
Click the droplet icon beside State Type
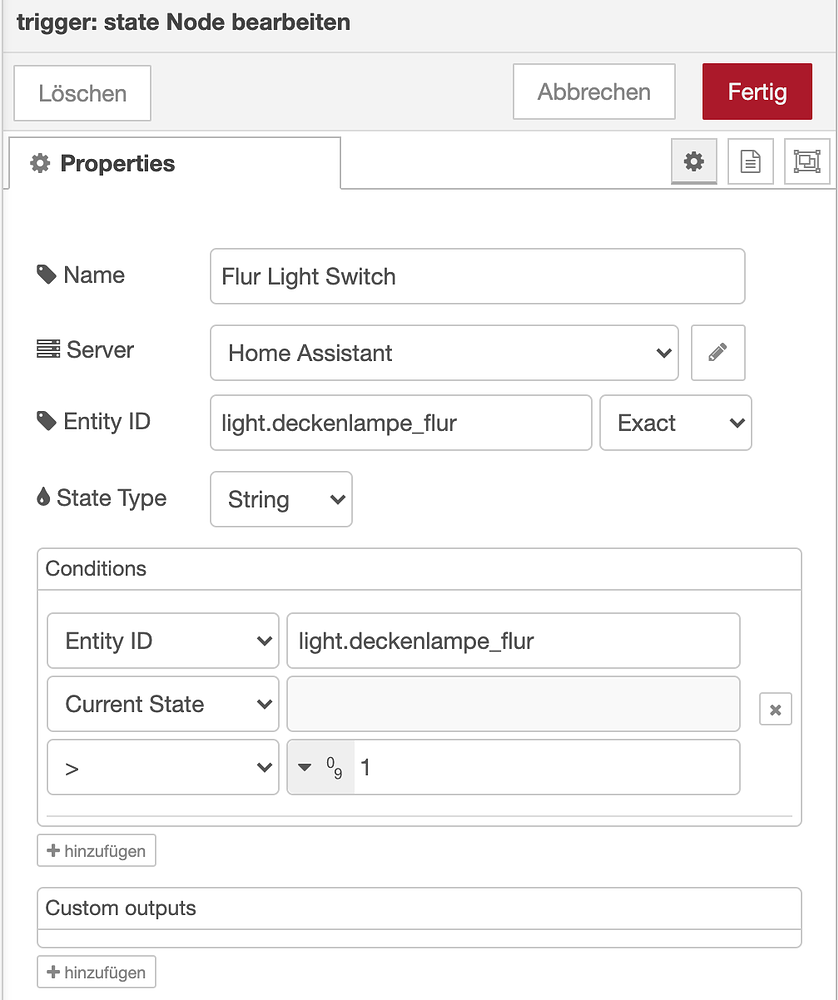coord(45,497)
